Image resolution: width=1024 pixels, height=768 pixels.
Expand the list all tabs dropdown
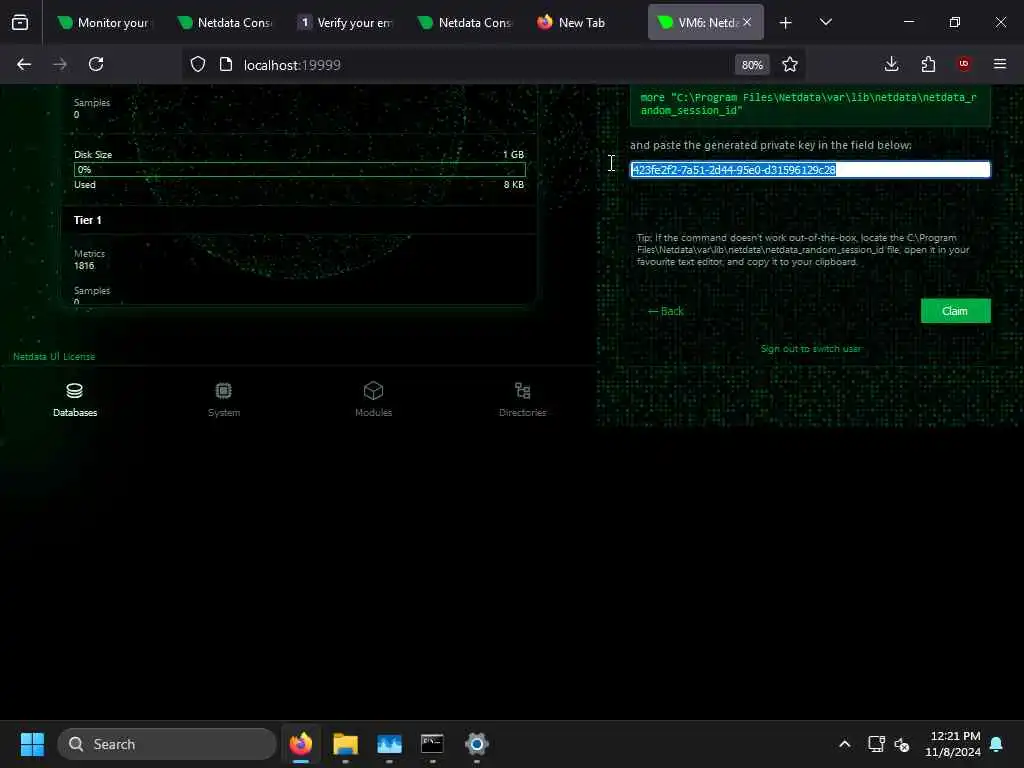[x=825, y=23]
